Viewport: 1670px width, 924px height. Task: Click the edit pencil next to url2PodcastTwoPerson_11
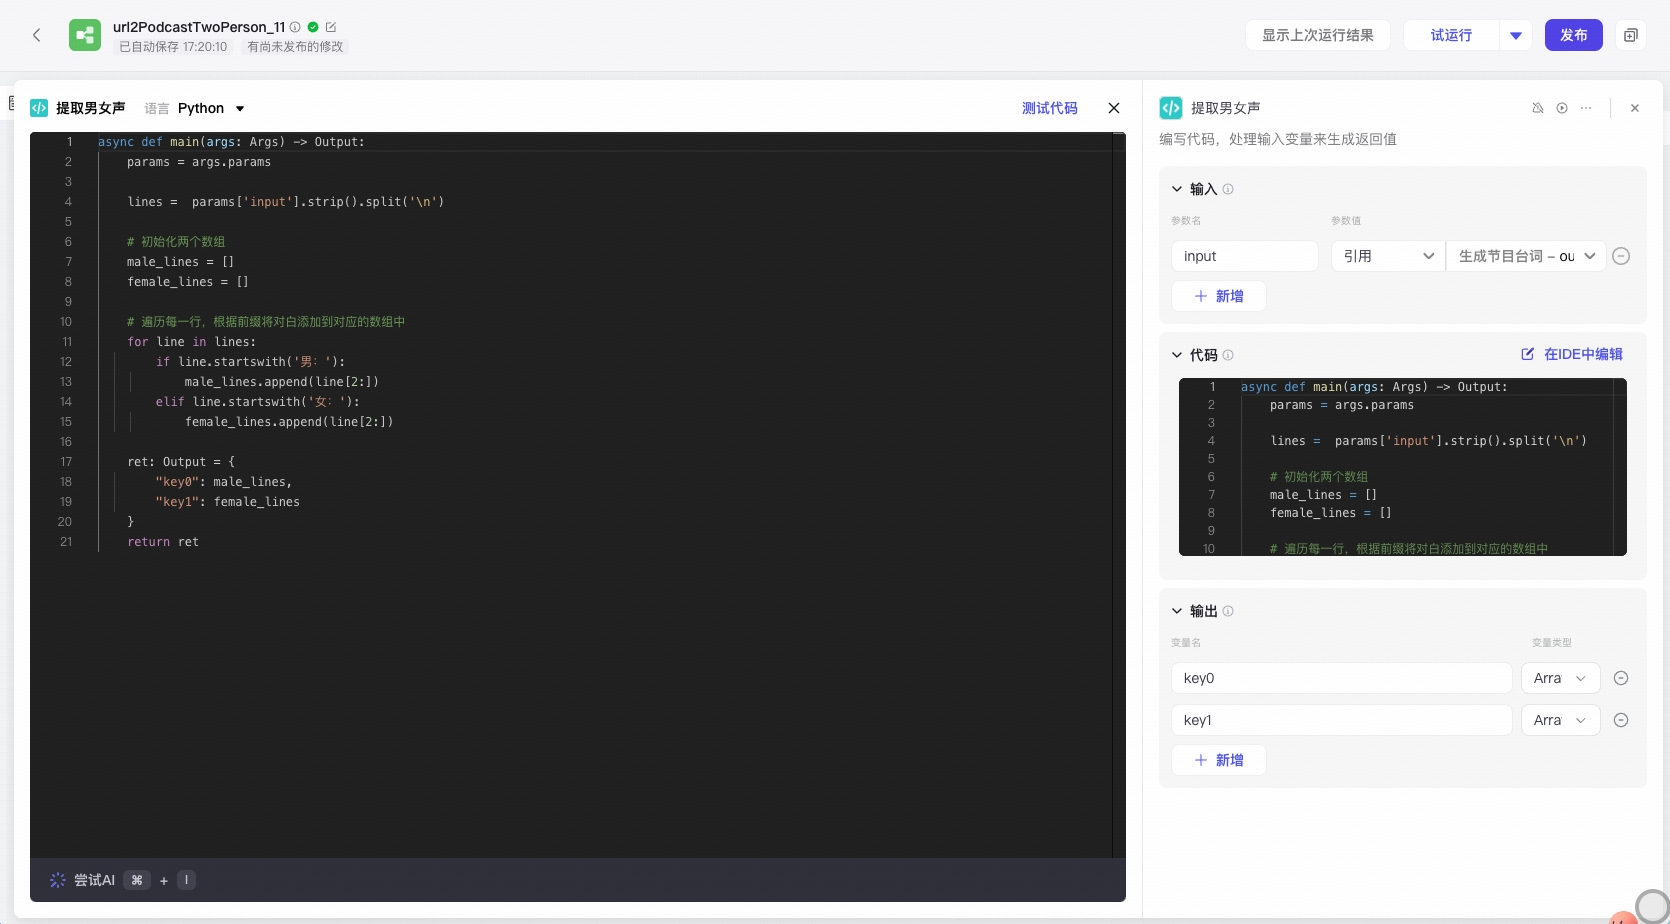pos(331,27)
